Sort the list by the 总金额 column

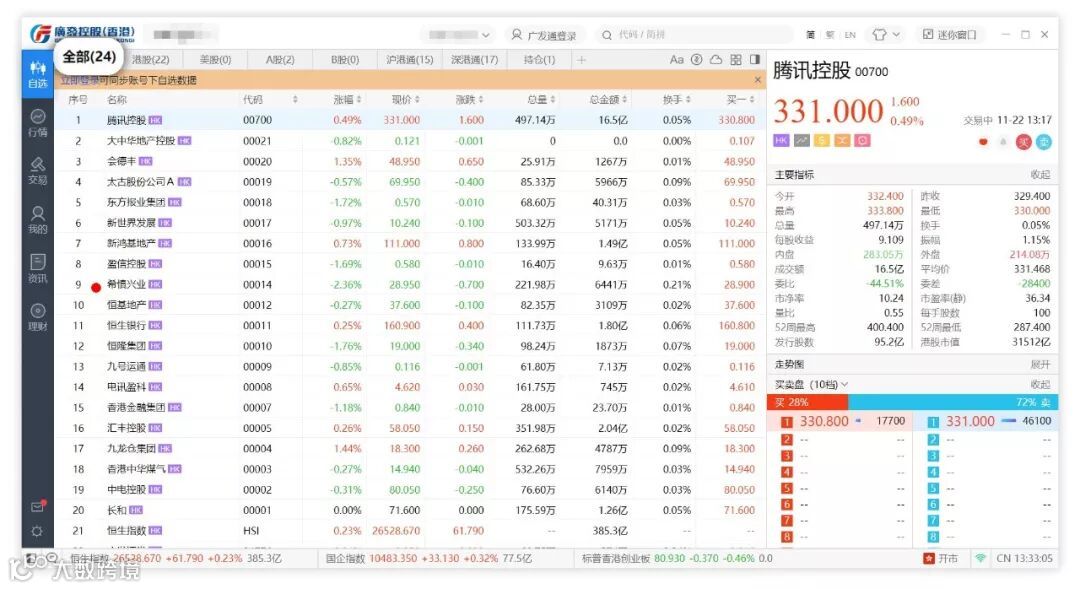[608, 100]
